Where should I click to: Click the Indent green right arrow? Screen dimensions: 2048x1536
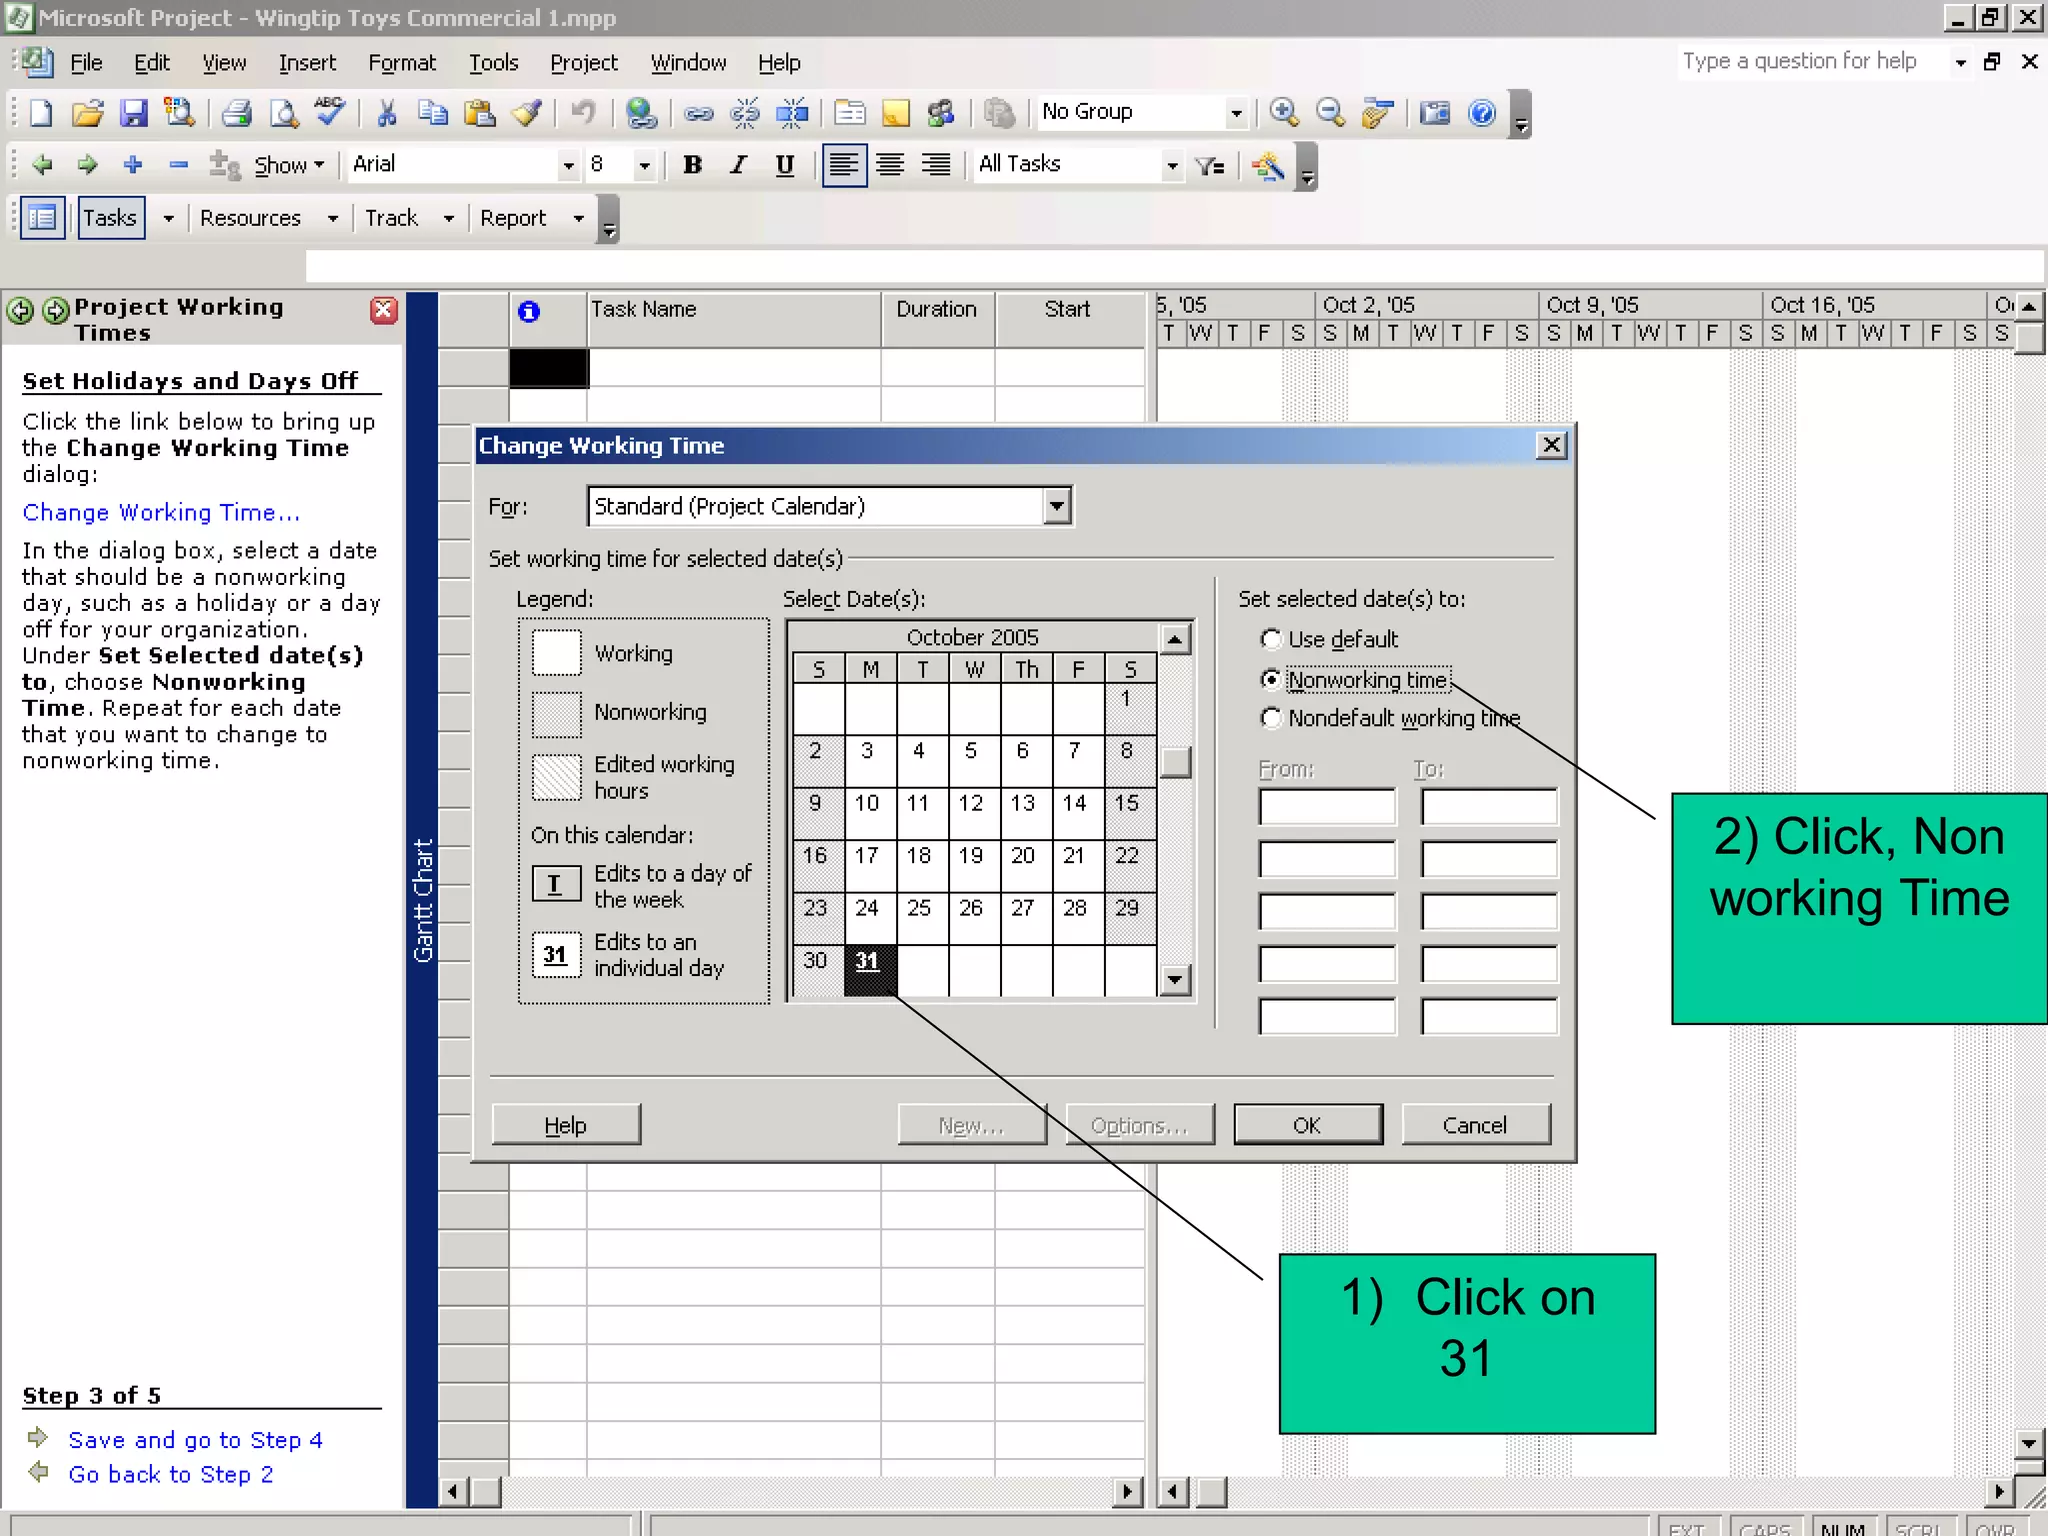(x=88, y=165)
